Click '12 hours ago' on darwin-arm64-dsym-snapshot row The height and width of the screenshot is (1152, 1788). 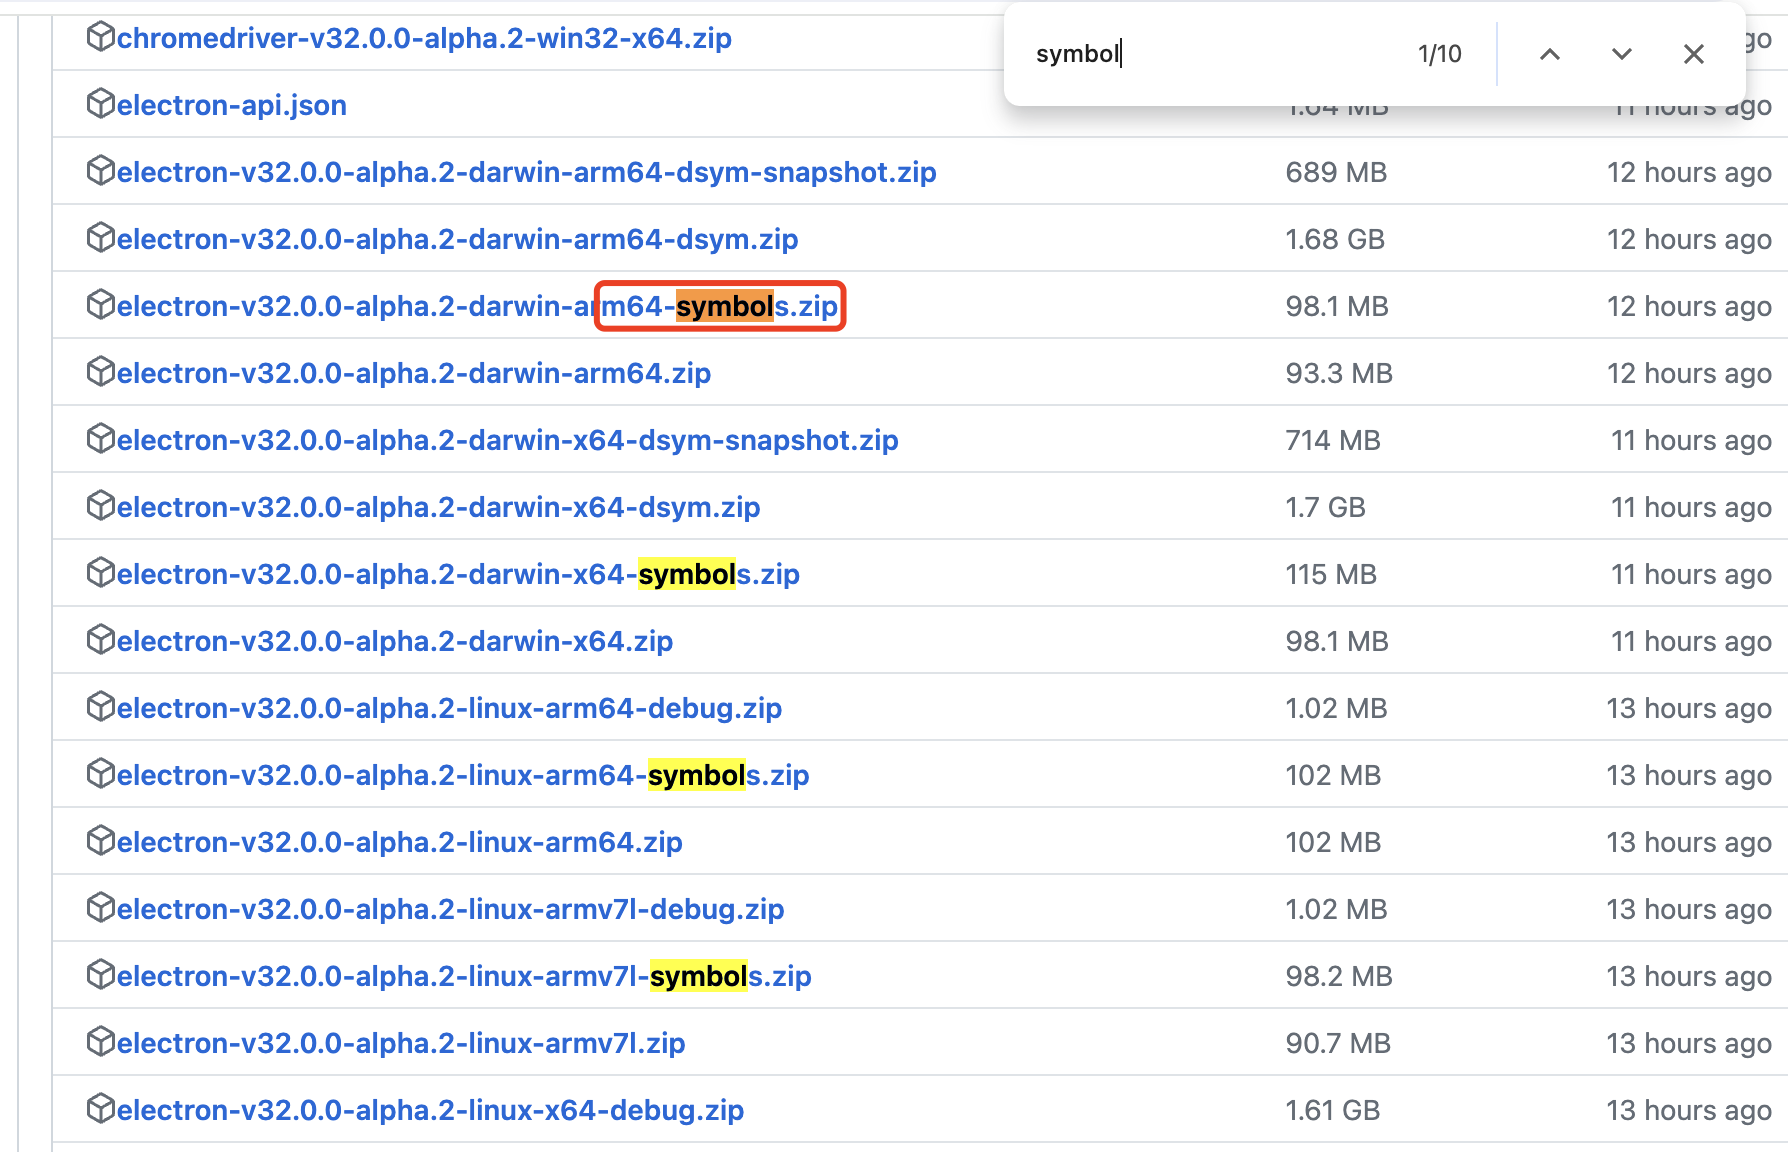[x=1689, y=172]
